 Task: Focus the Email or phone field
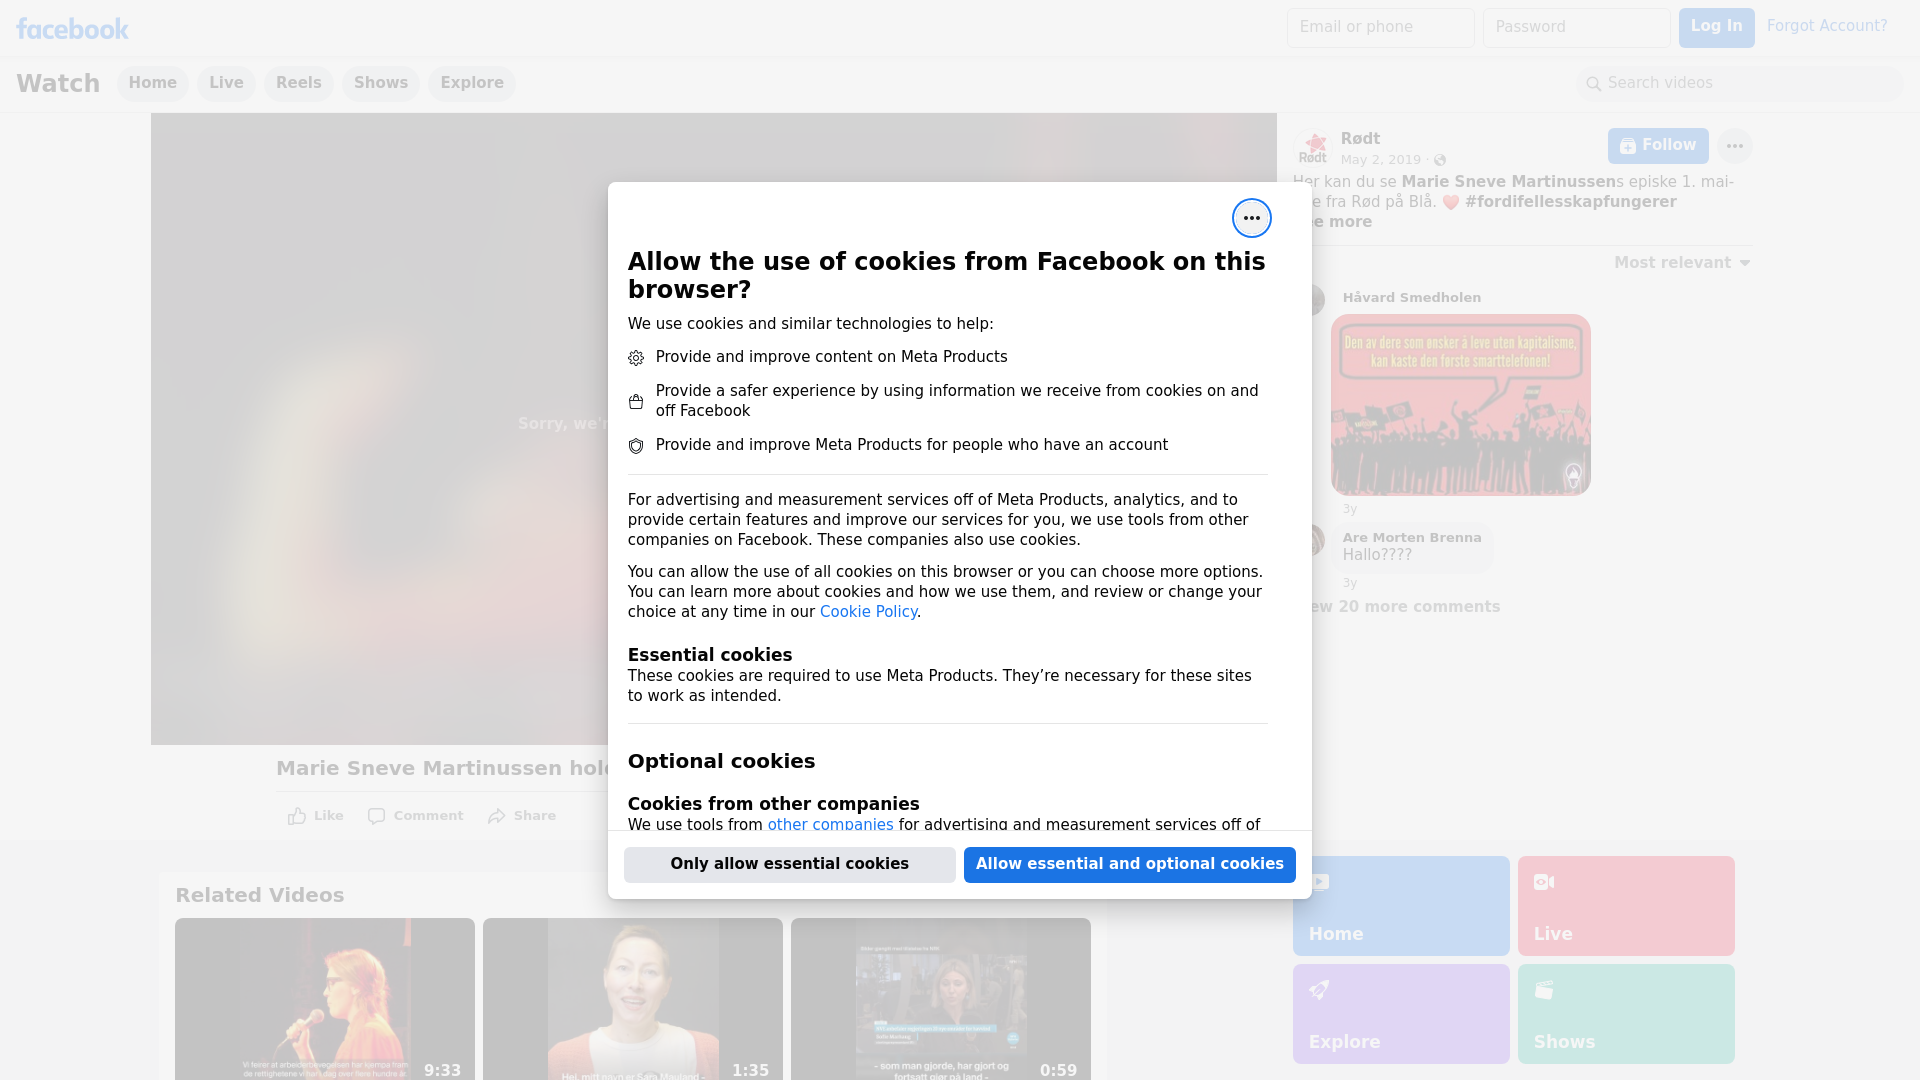pos(1380,27)
